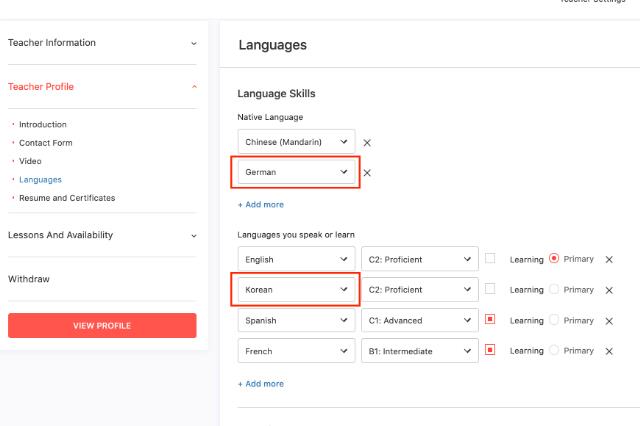Open the English language dropdown
Screen dimensions: 640x426
click(x=296, y=259)
